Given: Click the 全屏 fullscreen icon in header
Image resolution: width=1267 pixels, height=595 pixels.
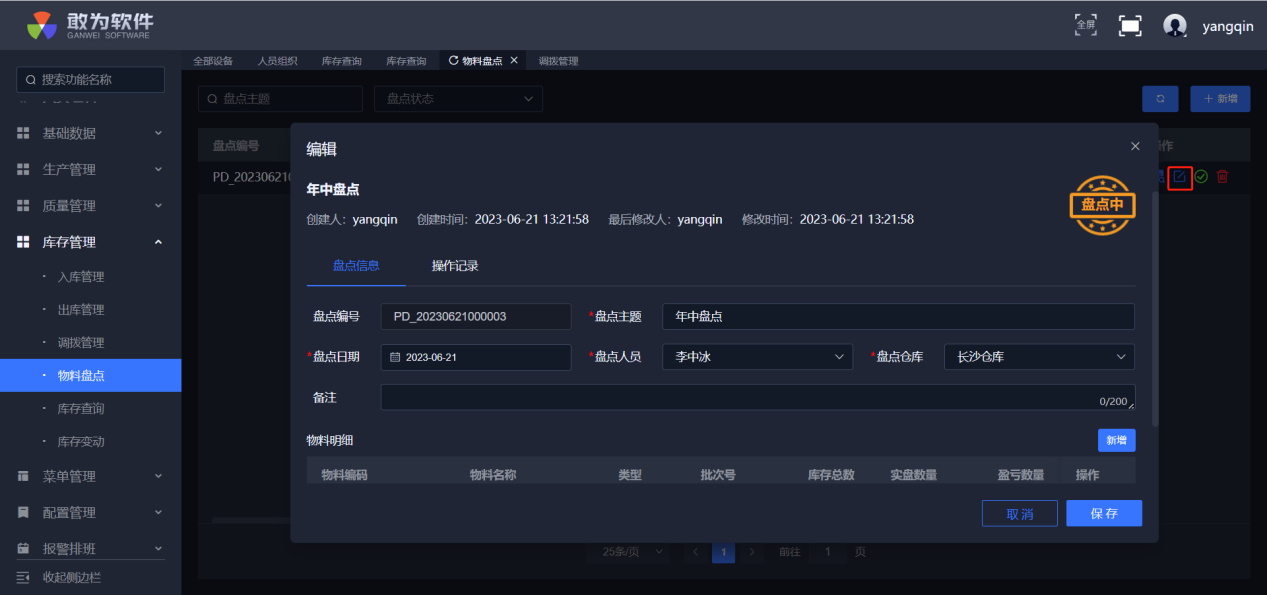Looking at the screenshot, I should pyautogui.click(x=1085, y=25).
